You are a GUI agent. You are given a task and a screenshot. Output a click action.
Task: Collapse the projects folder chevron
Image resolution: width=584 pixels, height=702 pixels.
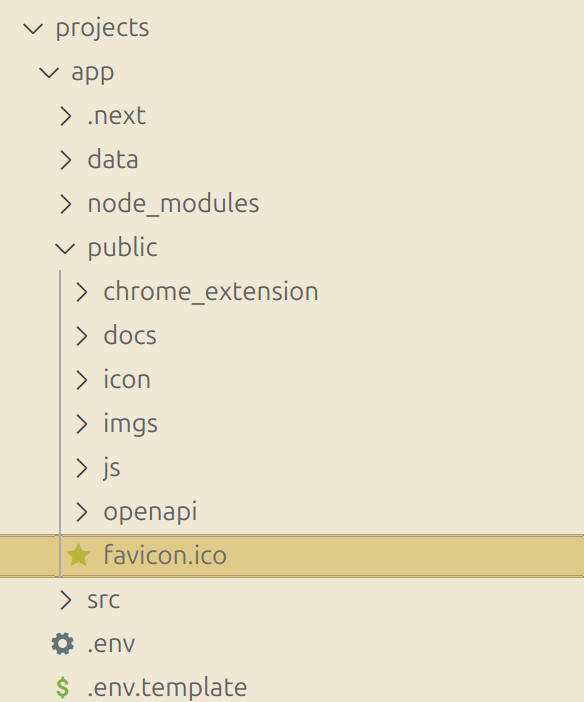[33, 29]
